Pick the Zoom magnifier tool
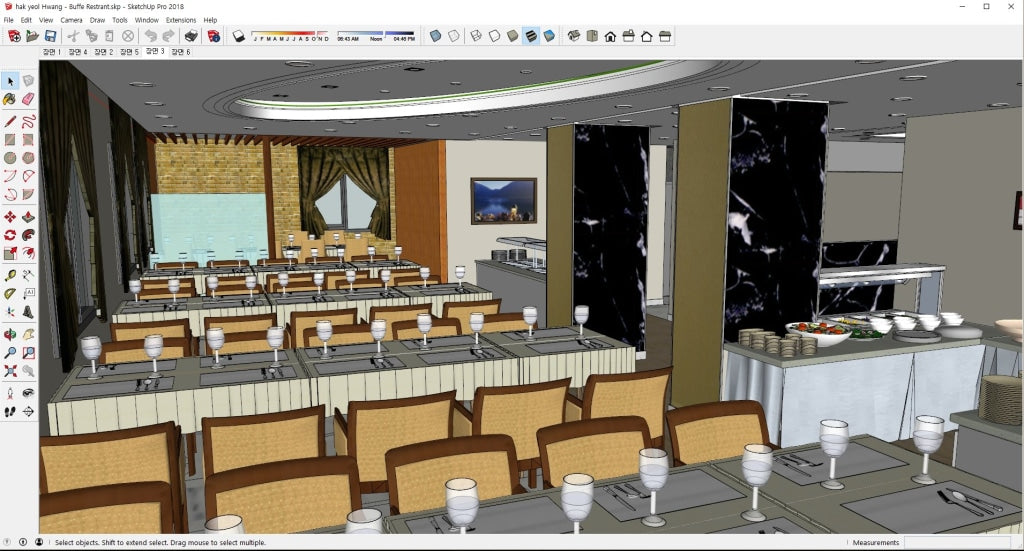This screenshot has height=551, width=1024. (x=10, y=353)
